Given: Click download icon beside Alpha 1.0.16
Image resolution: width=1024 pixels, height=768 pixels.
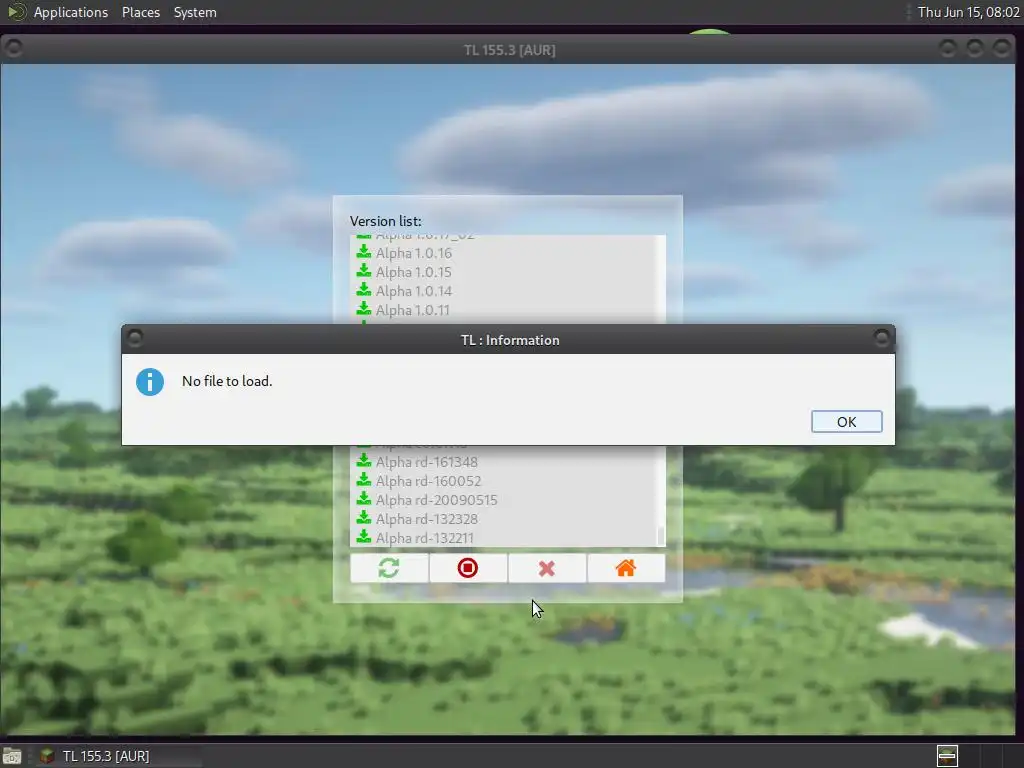Looking at the screenshot, I should click(364, 252).
